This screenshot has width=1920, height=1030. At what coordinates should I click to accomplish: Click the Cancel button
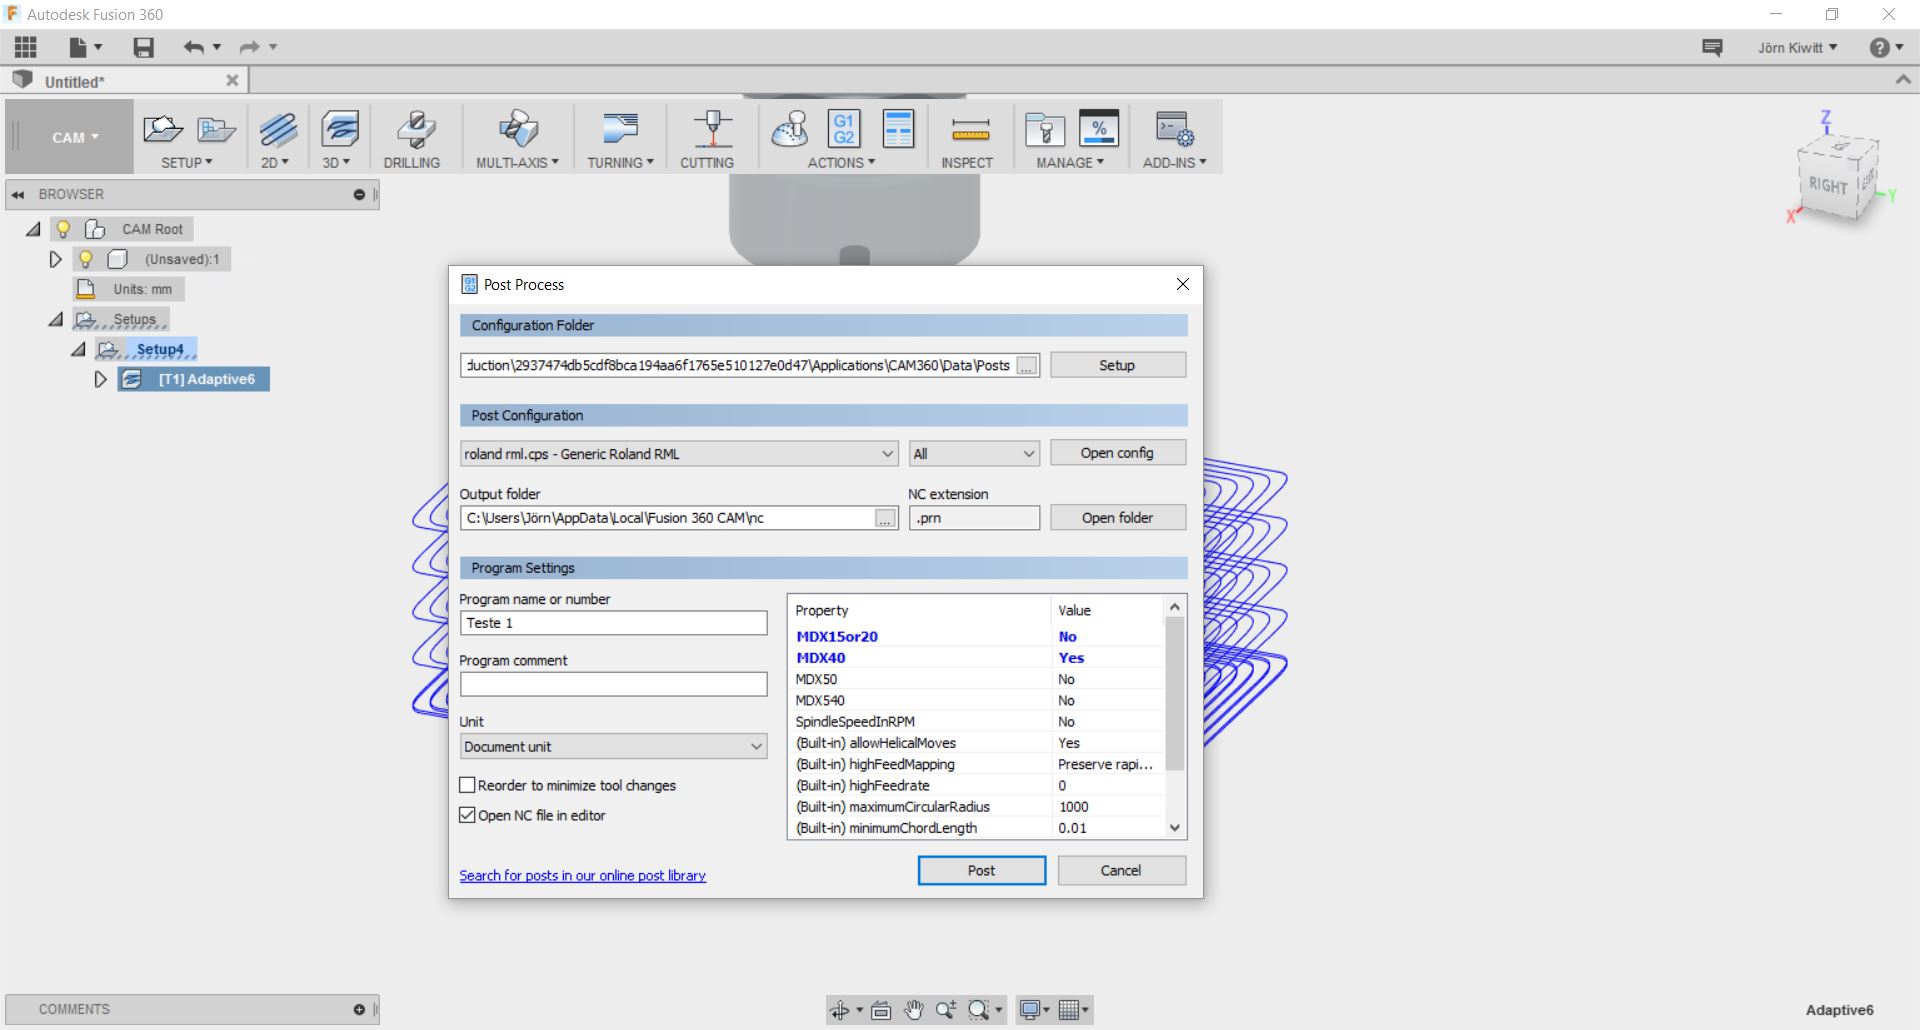1121,870
